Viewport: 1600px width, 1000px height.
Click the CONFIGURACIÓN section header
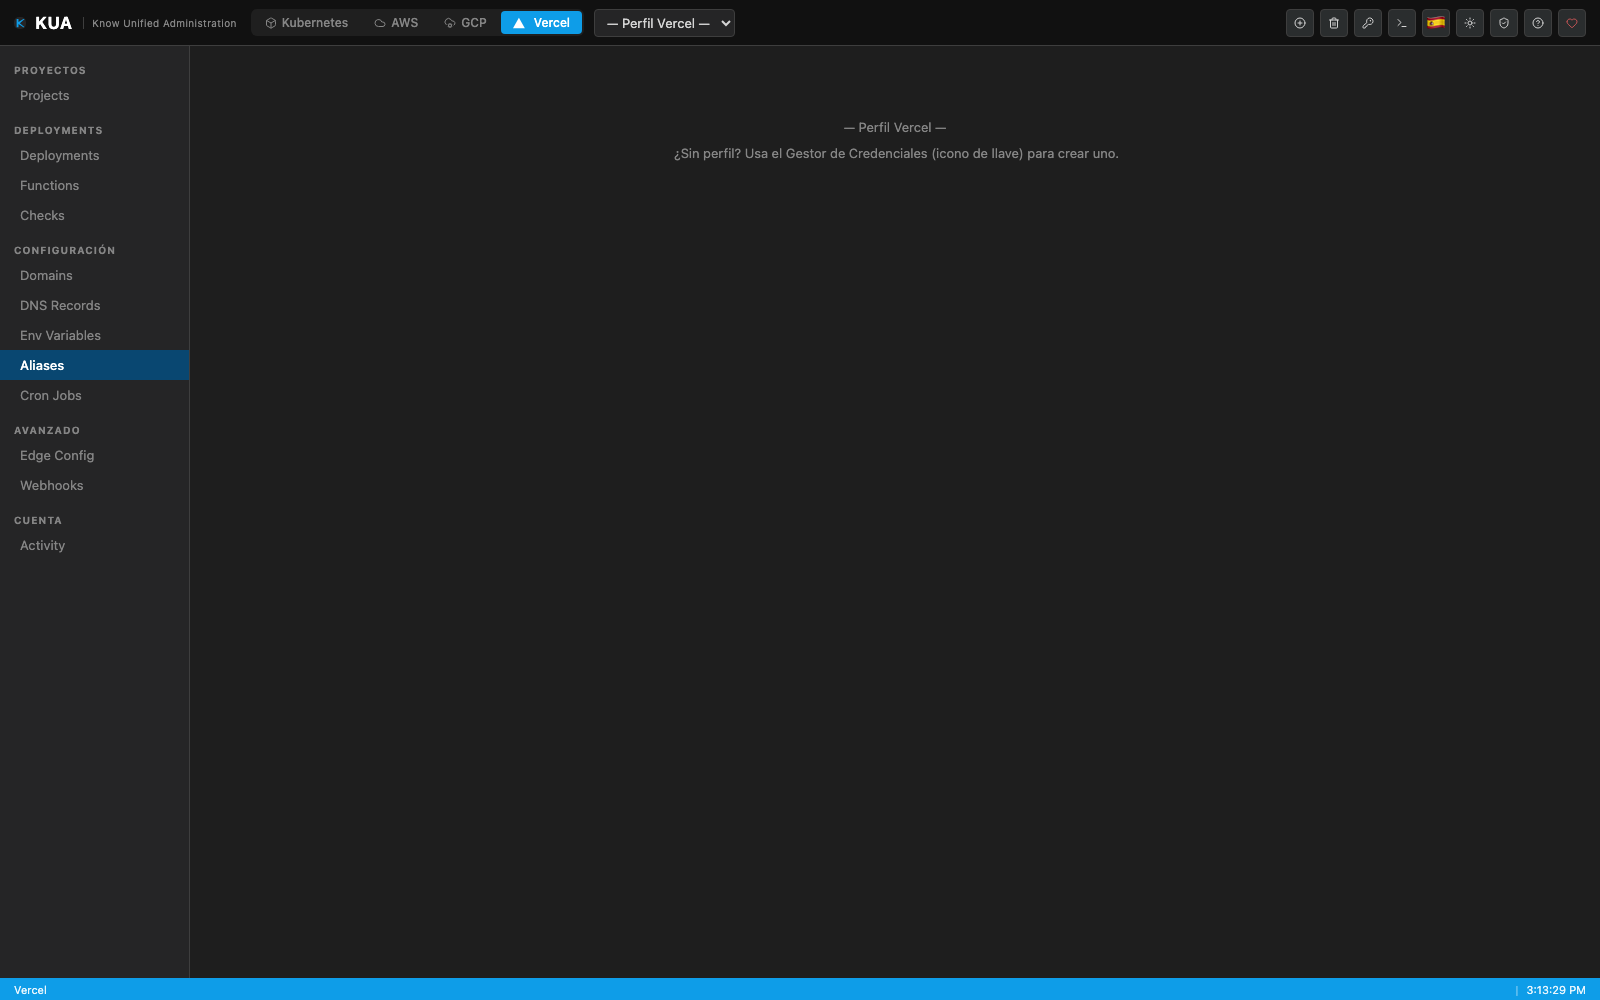[65, 250]
